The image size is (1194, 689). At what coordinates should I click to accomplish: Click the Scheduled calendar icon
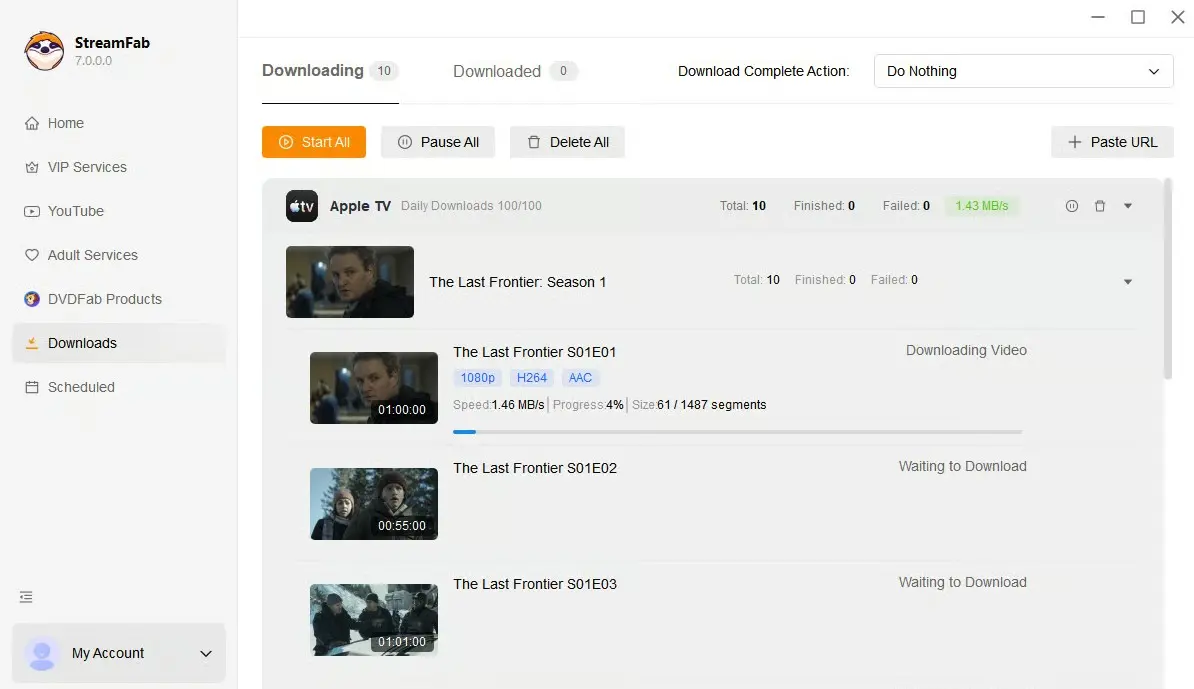pyautogui.click(x=32, y=388)
